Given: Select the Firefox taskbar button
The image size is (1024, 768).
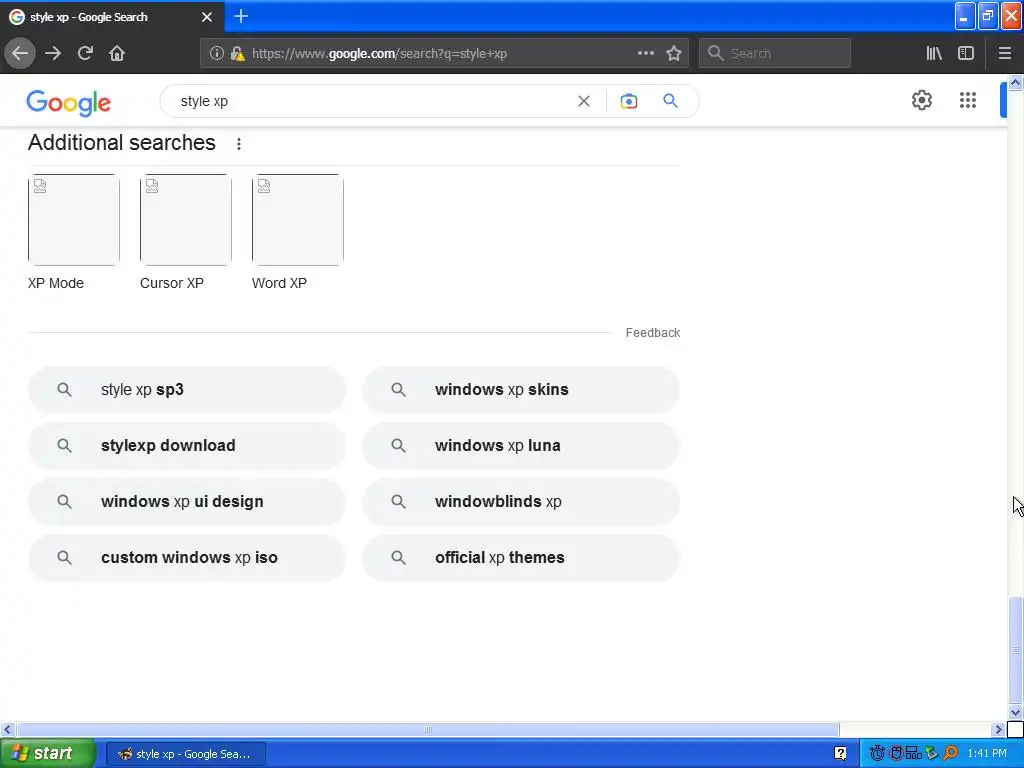Looking at the screenshot, I should [185, 754].
